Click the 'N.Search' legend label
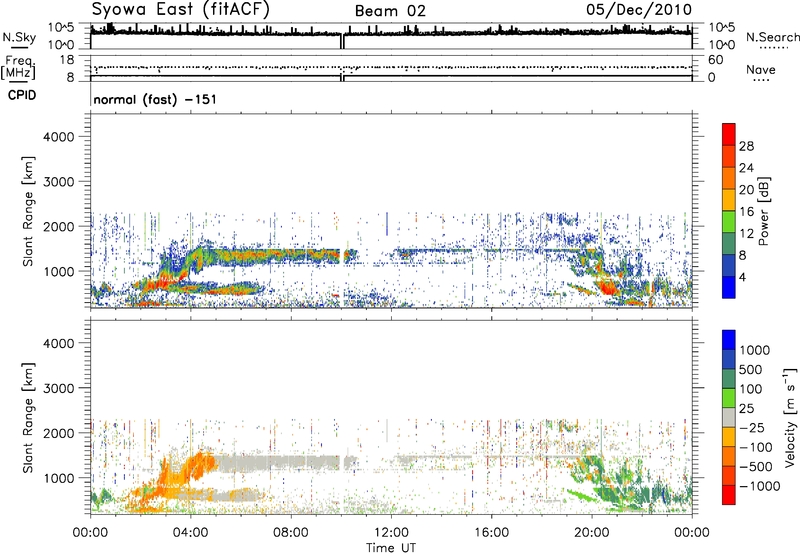Image resolution: width=800 pixels, height=554 pixels. pyautogui.click(x=773, y=37)
